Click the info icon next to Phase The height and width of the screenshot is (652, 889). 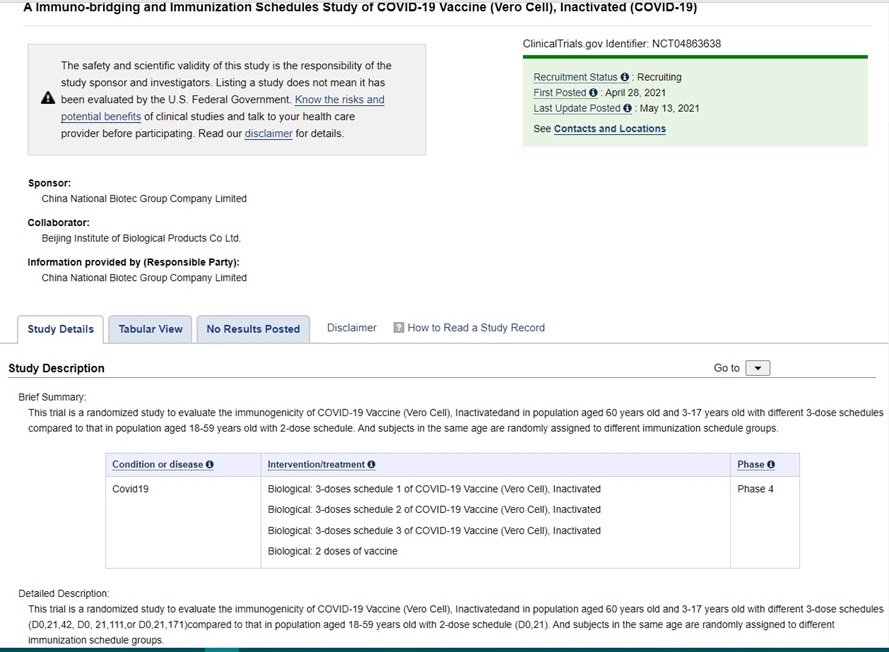pyautogui.click(x=771, y=465)
